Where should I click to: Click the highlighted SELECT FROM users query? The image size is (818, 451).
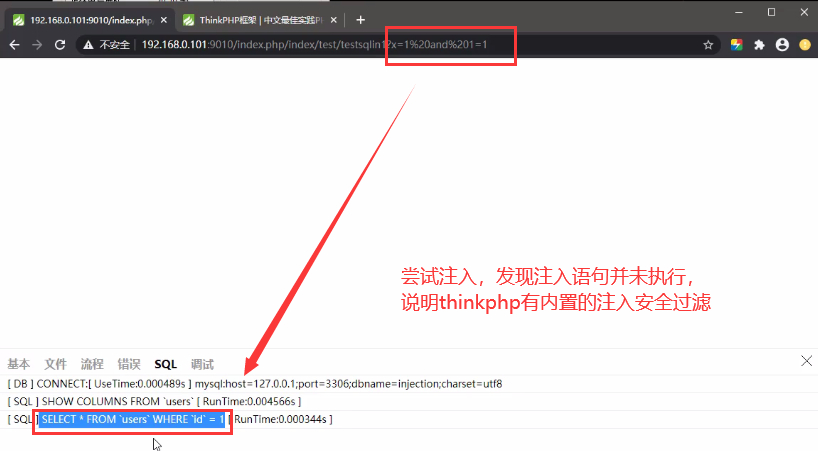134,418
